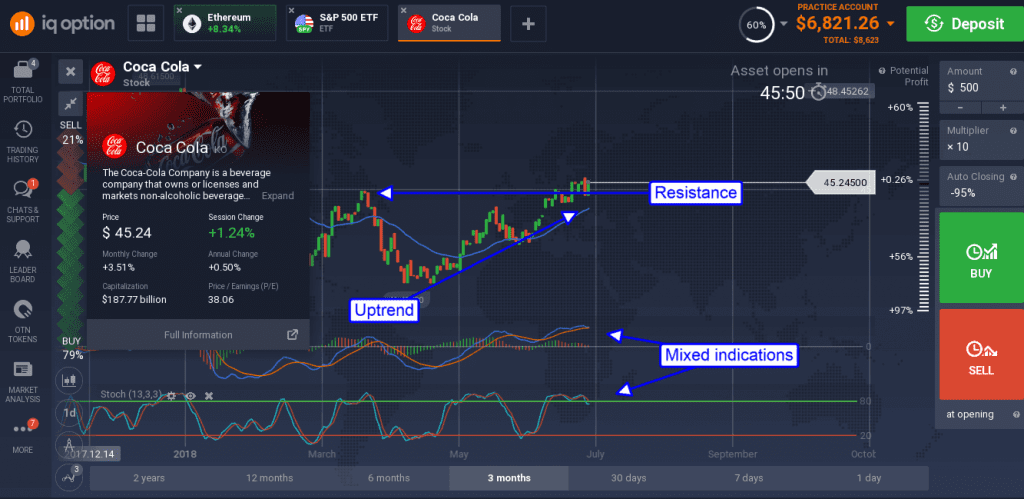The width and height of the screenshot is (1024, 499).
Task: Click the red SELL button
Action: pos(981,354)
